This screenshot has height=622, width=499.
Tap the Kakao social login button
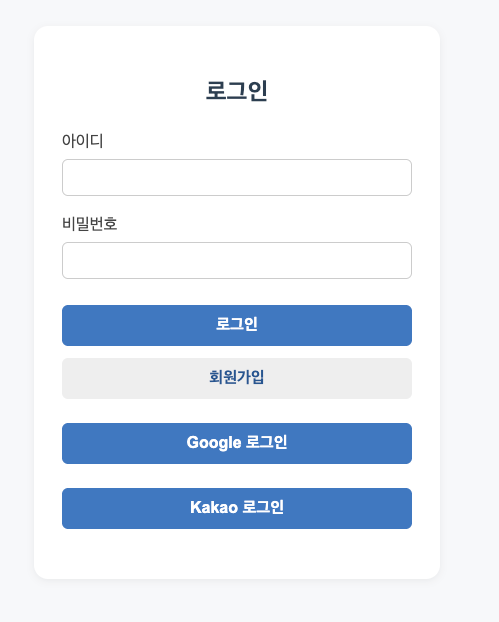237,508
